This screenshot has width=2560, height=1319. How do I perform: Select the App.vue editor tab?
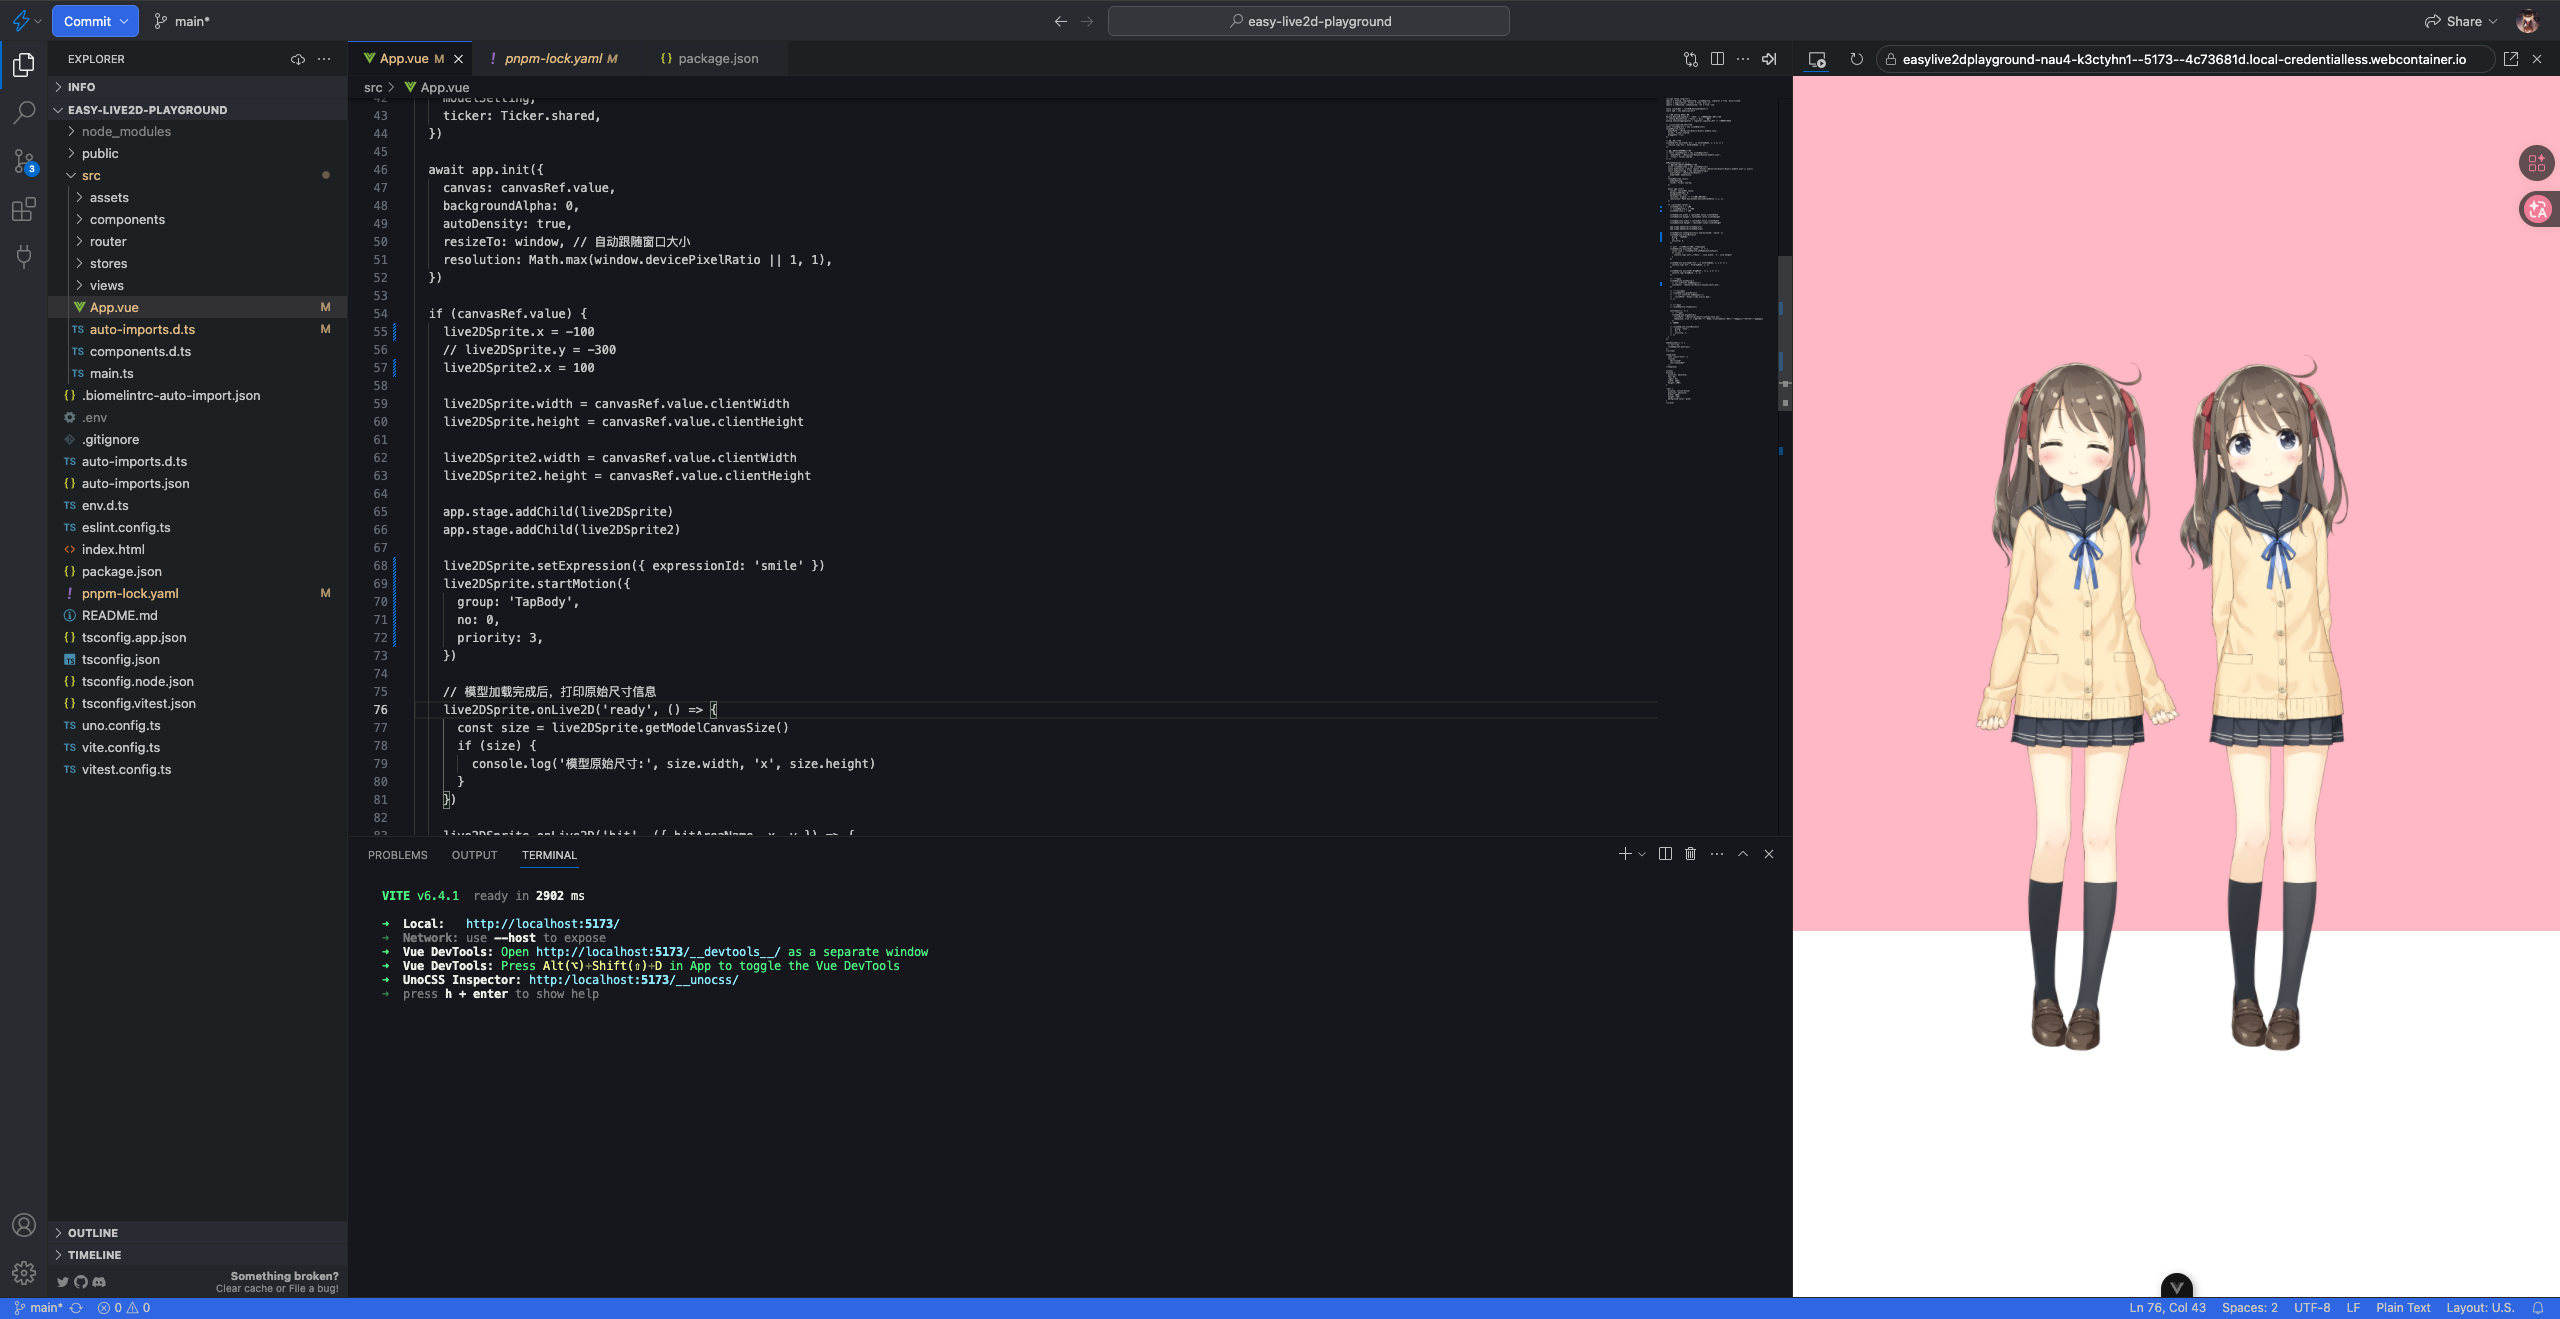(x=404, y=59)
